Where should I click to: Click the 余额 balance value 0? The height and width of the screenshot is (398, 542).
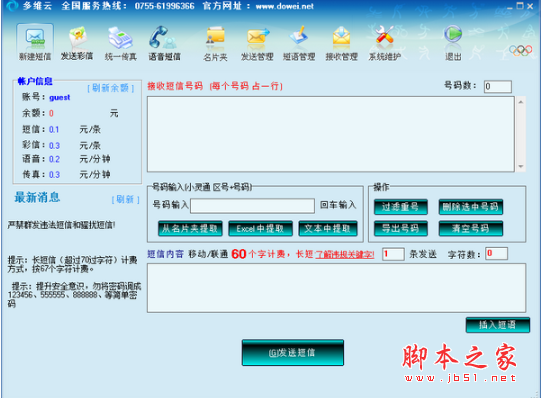point(51,113)
